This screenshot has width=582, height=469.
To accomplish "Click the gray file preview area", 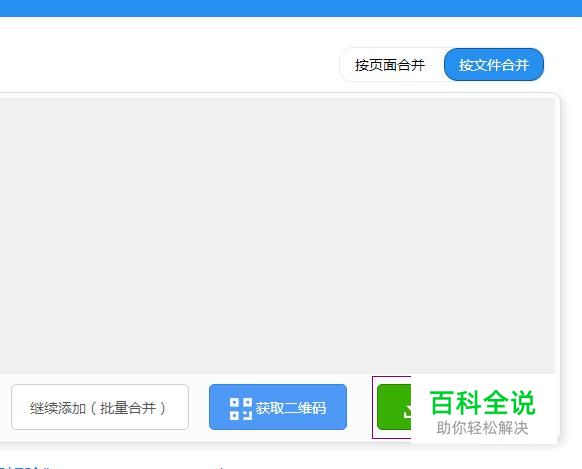I will [277, 235].
